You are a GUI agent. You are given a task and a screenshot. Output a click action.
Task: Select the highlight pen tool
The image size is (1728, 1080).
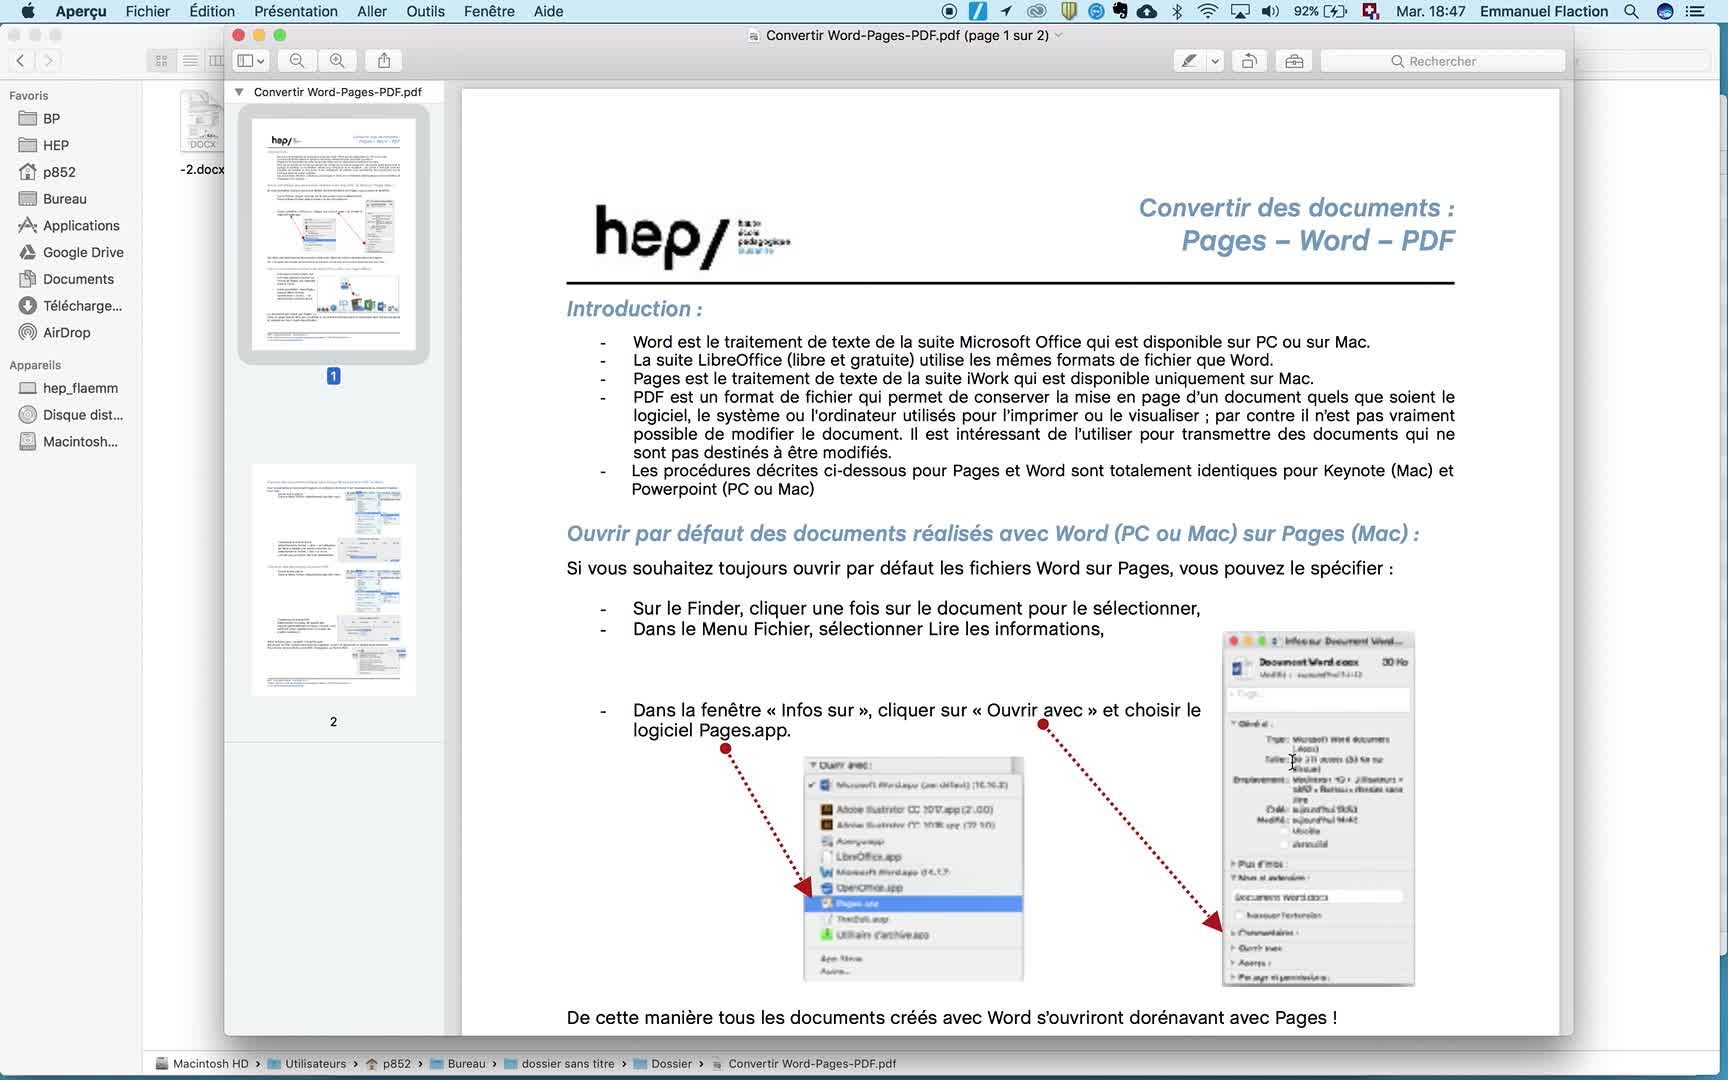(1189, 61)
